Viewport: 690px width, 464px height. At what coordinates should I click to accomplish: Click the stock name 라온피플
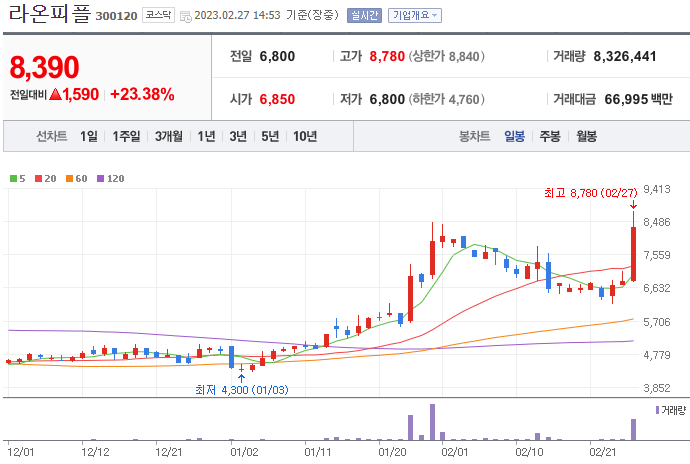(x=49, y=14)
